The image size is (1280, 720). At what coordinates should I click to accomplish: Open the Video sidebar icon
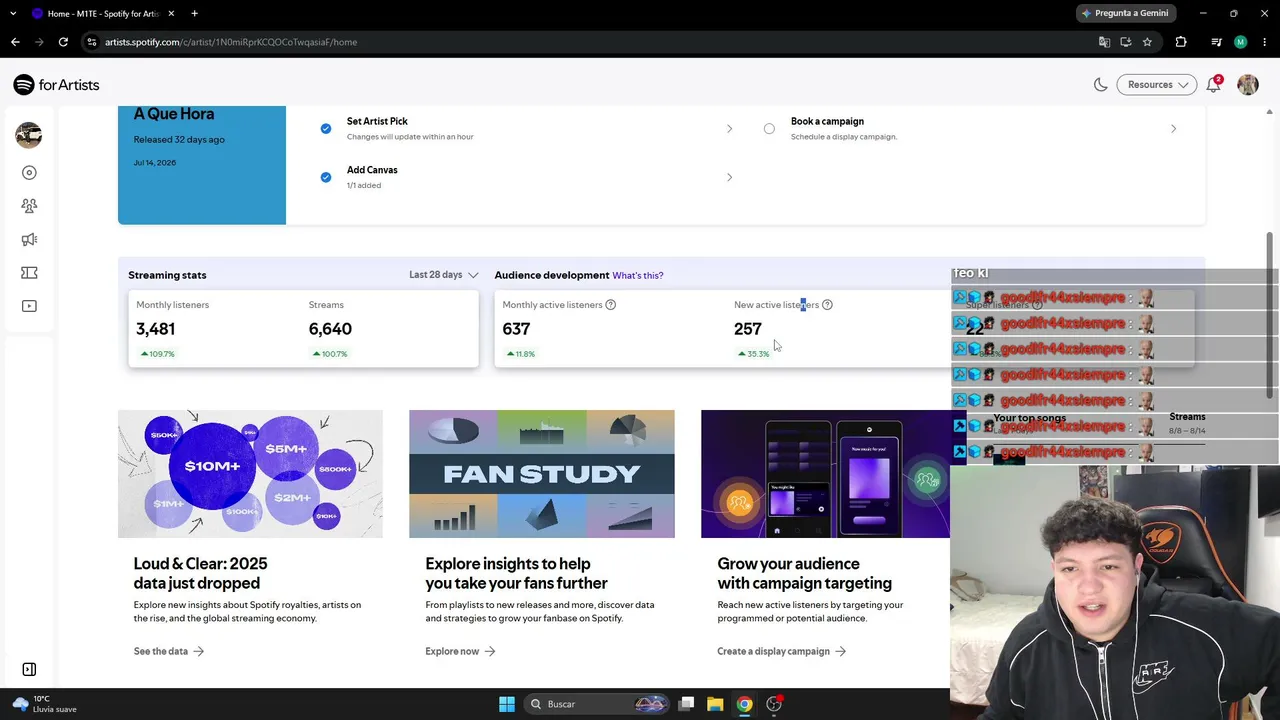click(29, 306)
